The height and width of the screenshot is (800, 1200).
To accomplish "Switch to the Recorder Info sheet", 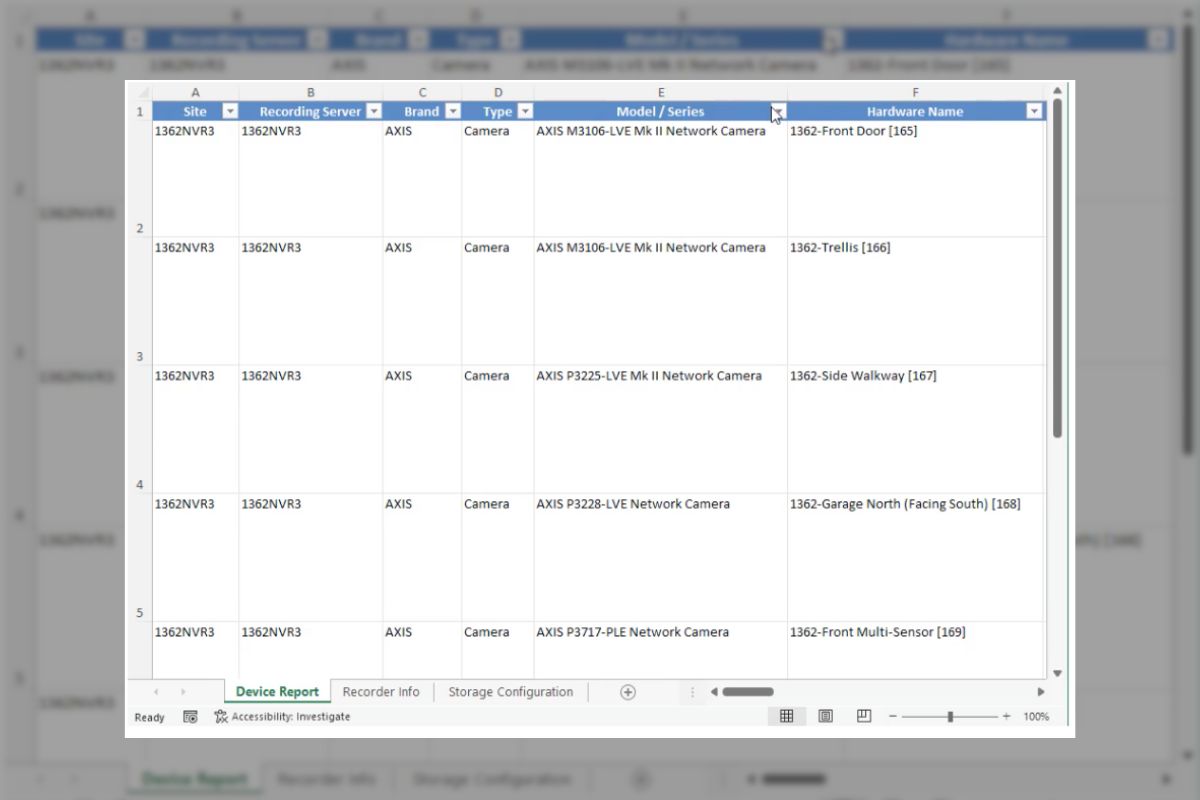I will pyautogui.click(x=381, y=691).
